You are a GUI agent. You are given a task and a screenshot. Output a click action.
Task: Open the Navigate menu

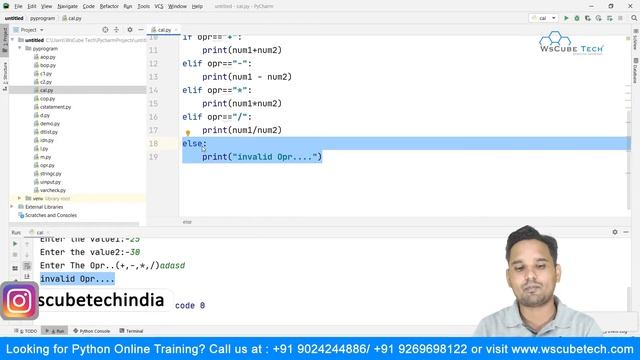click(x=67, y=6)
